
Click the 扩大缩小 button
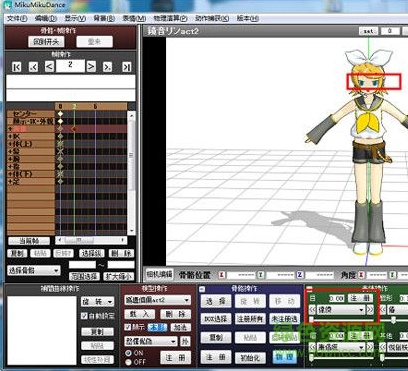(119, 276)
